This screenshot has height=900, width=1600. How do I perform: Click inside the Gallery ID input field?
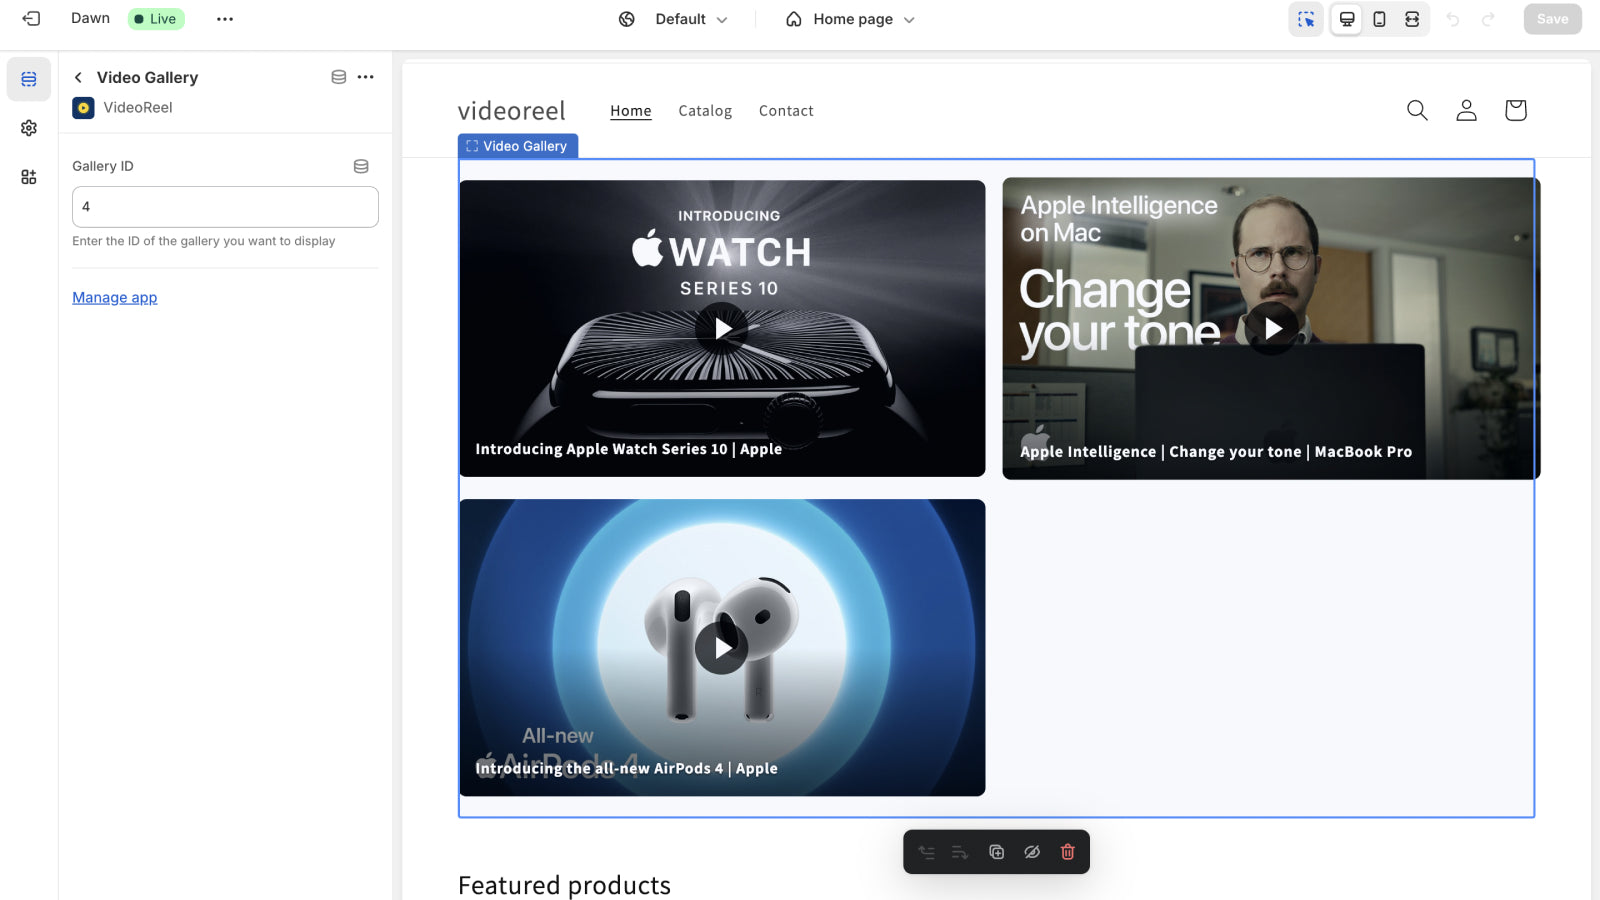[224, 206]
